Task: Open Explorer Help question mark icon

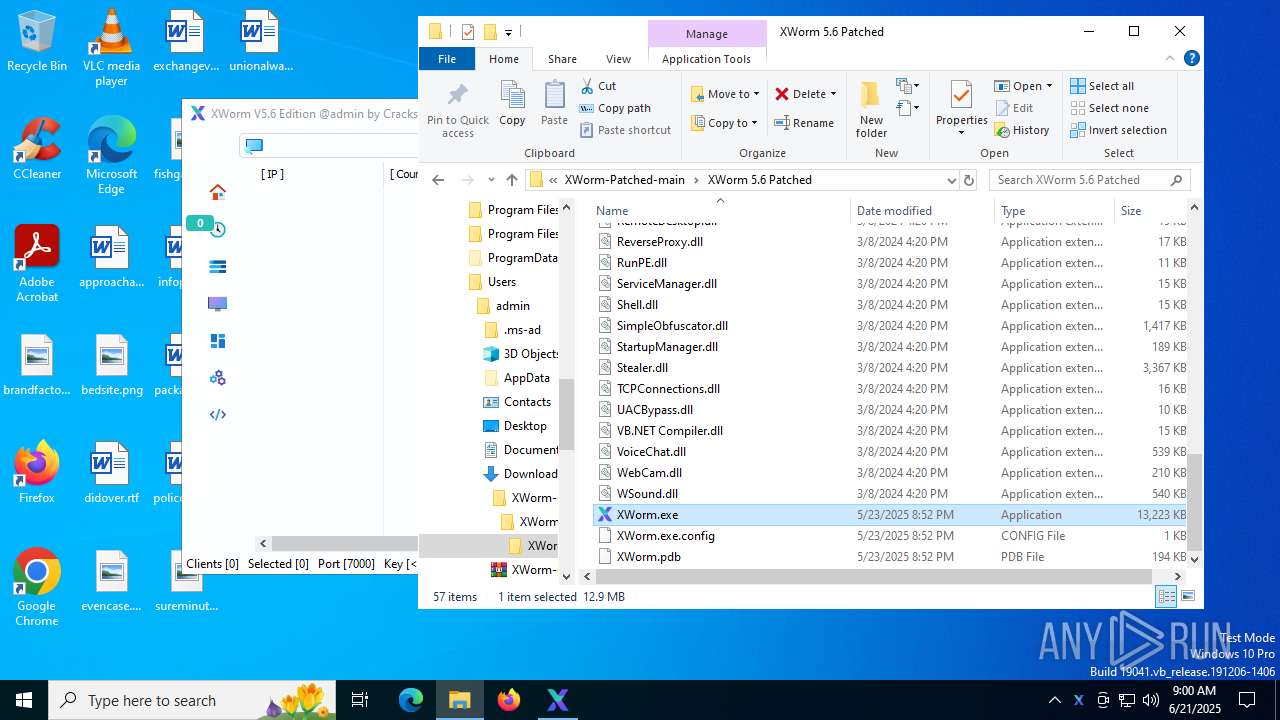Action: (x=1191, y=59)
